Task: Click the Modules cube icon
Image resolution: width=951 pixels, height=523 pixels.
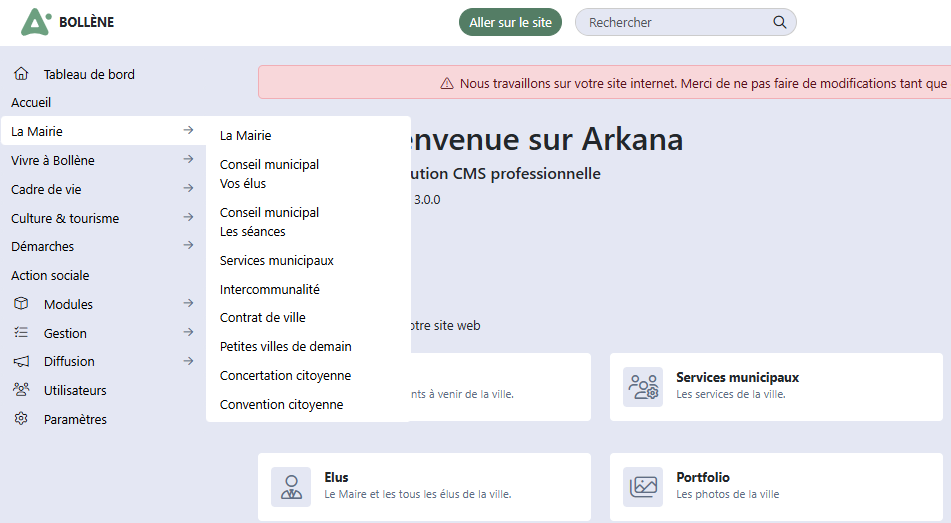Action: [21, 303]
